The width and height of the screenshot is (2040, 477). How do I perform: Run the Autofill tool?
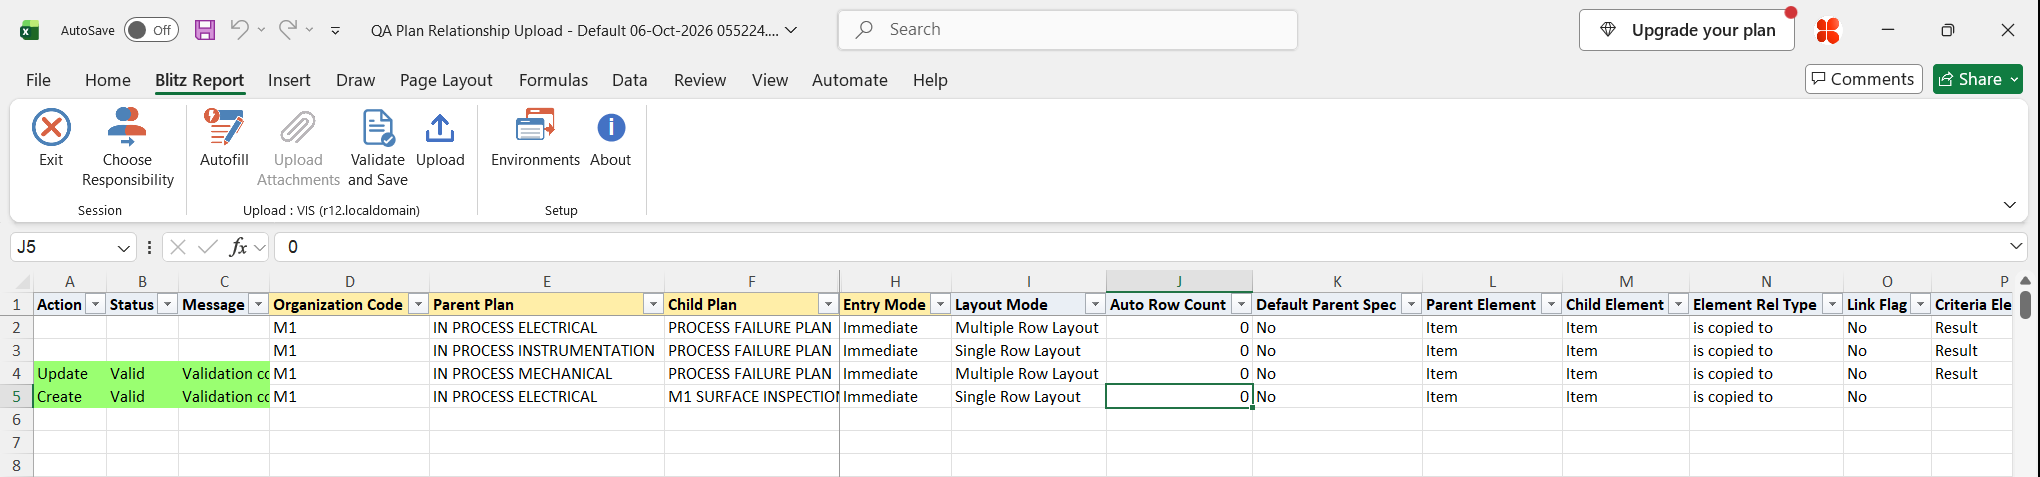[x=224, y=138]
